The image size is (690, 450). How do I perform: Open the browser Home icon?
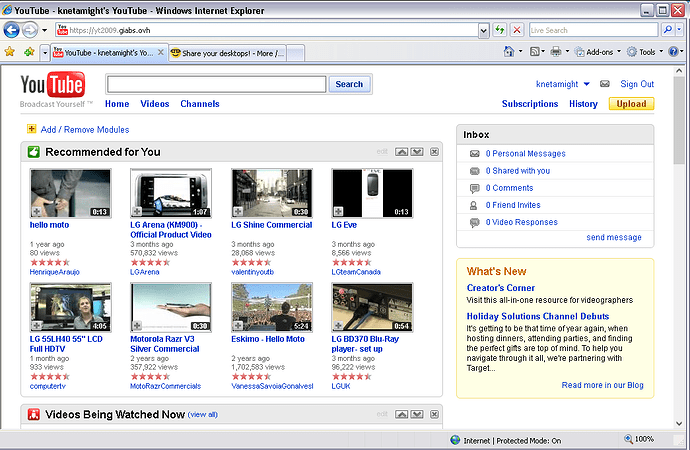coord(509,52)
